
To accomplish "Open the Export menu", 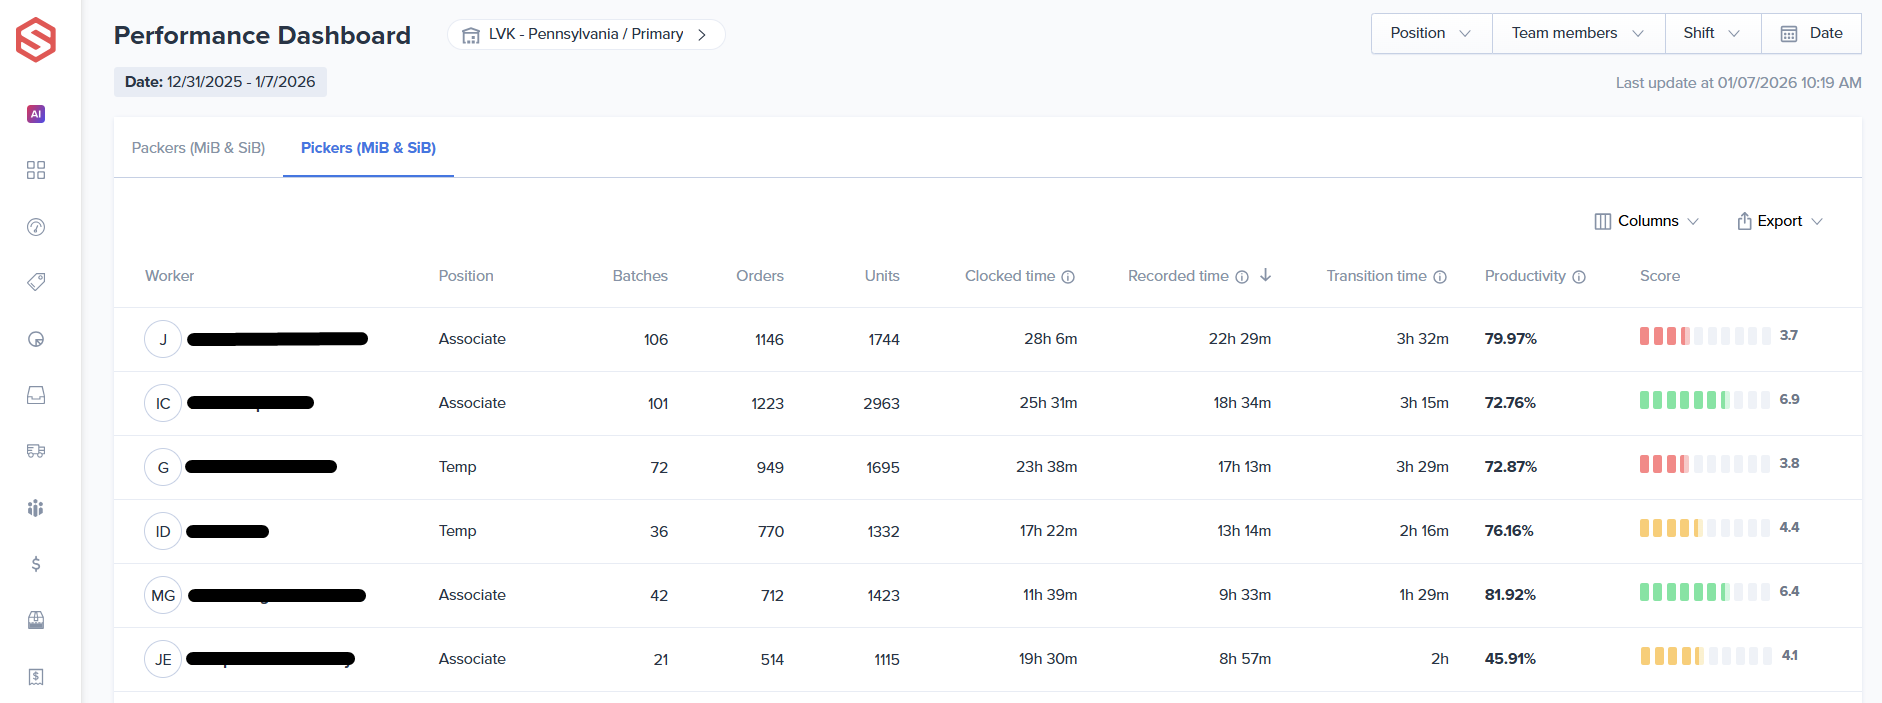I will (x=1780, y=221).
